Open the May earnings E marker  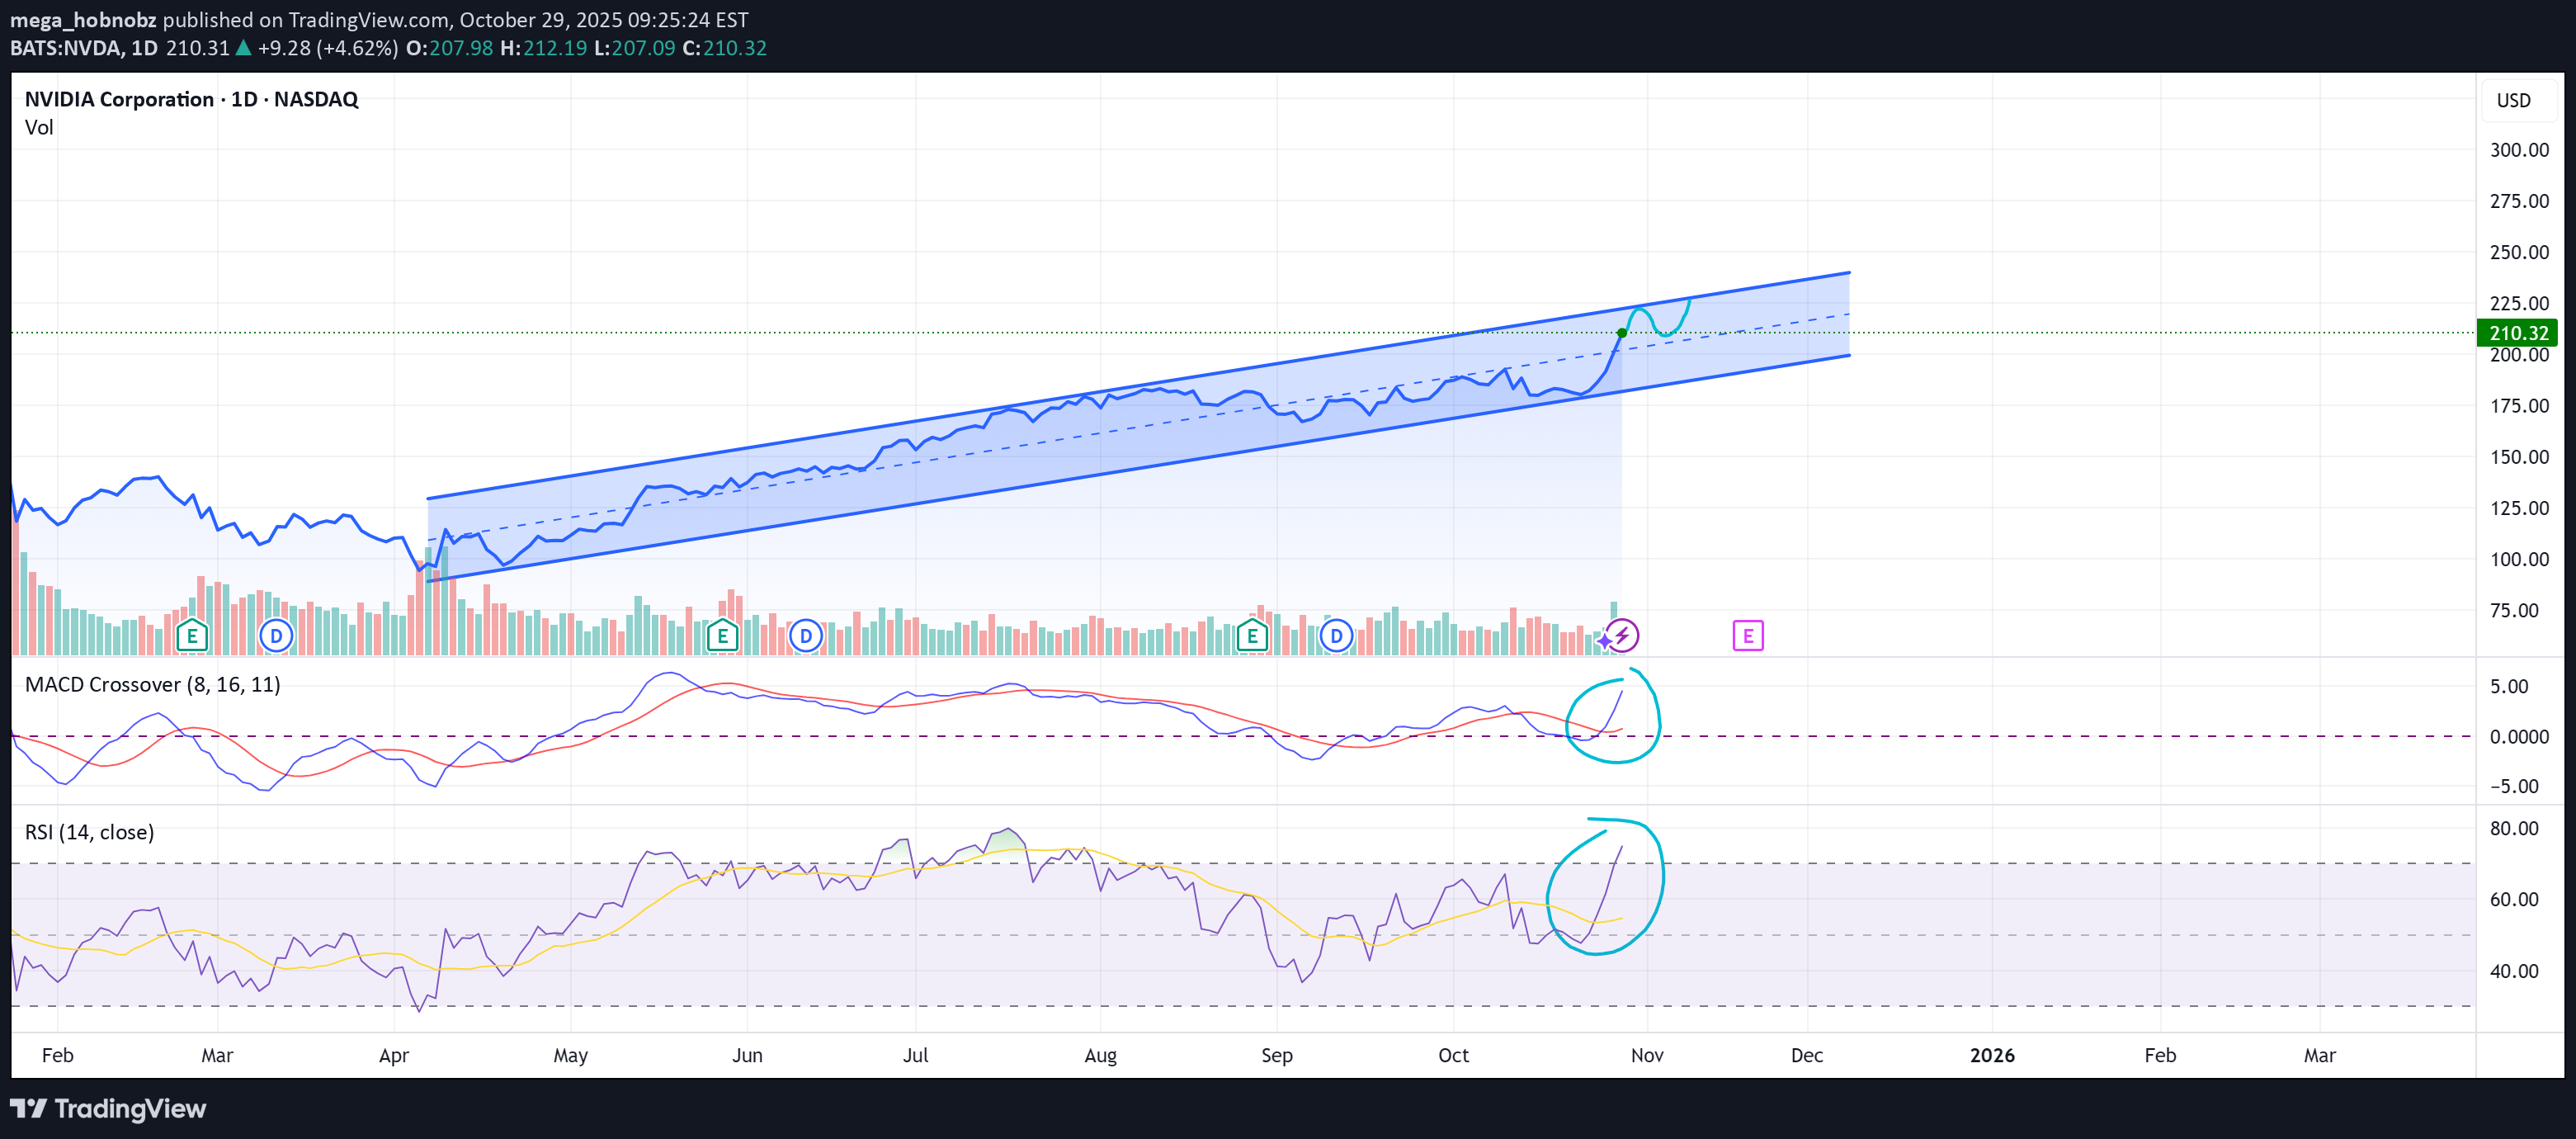coord(722,635)
